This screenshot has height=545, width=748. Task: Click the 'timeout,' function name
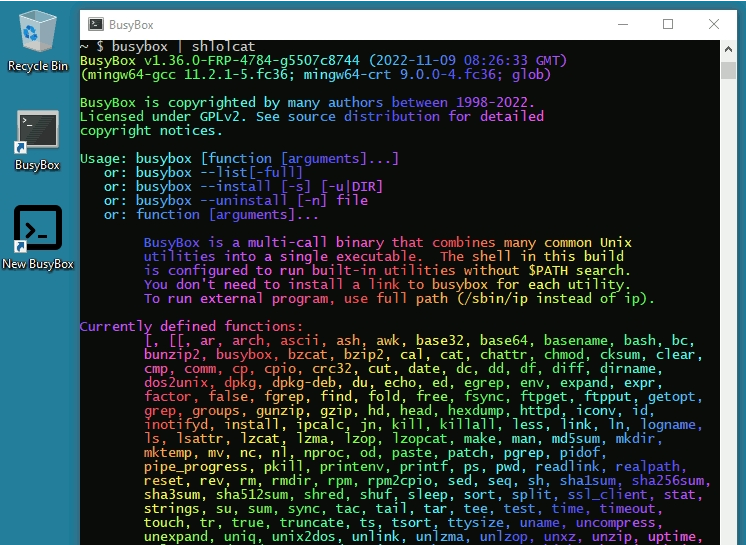(632, 509)
